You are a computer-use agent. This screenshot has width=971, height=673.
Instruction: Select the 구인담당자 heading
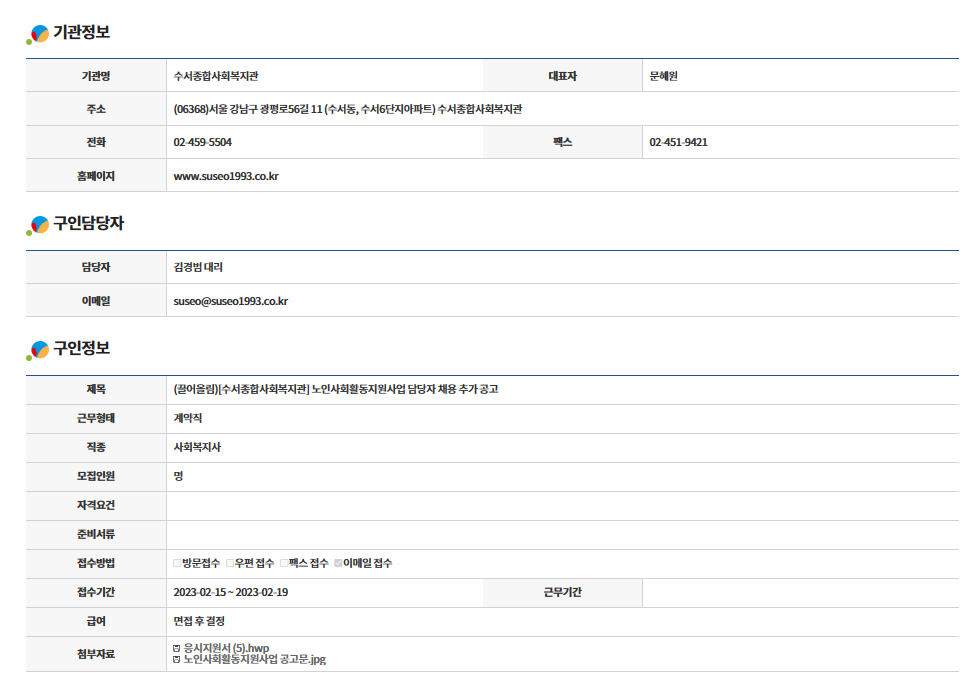click(x=89, y=224)
